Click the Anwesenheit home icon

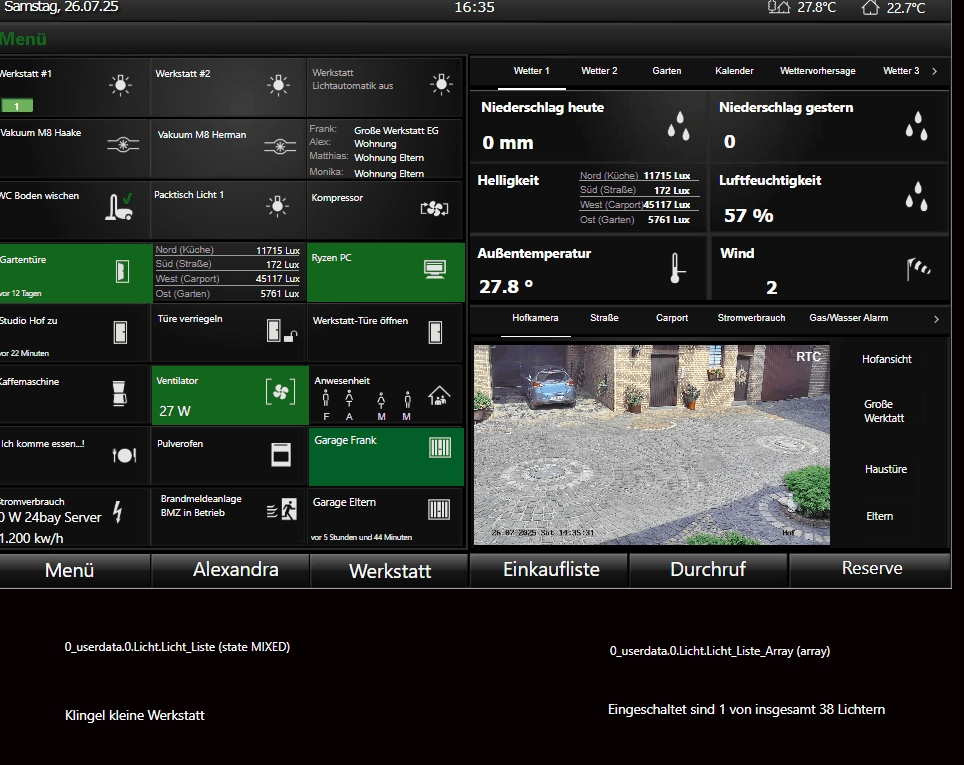[x=439, y=395]
